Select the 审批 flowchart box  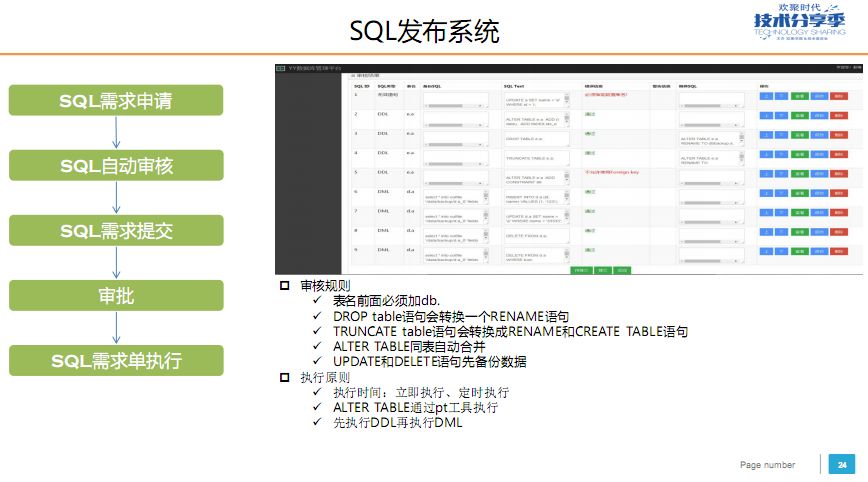click(116, 296)
